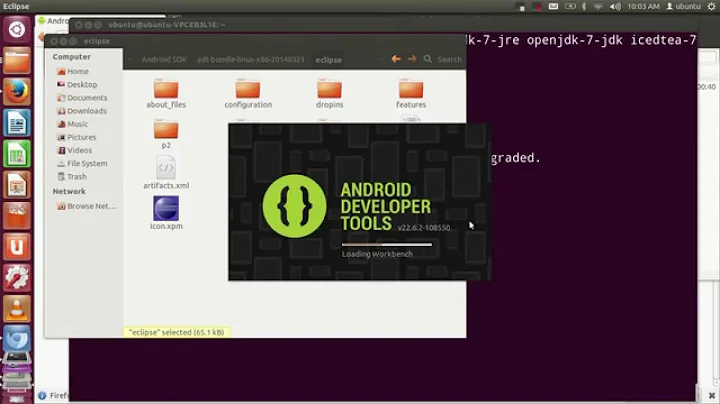Open Bluetooth indicator in top panel
720x404 pixels.
[584, 6]
